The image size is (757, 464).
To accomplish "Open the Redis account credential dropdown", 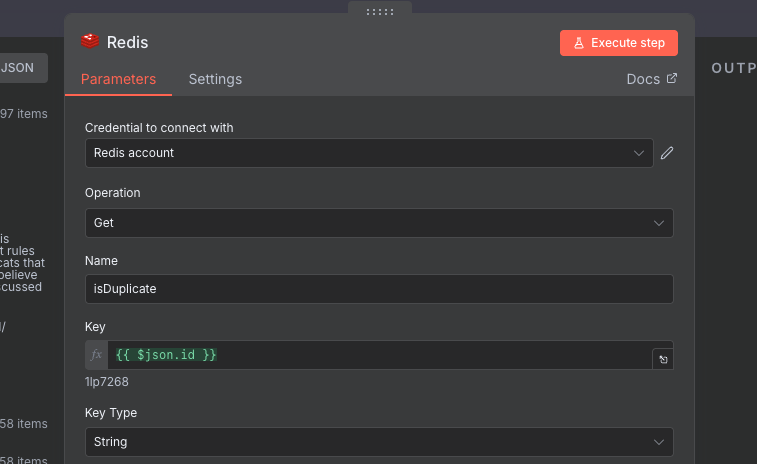I will click(369, 153).
